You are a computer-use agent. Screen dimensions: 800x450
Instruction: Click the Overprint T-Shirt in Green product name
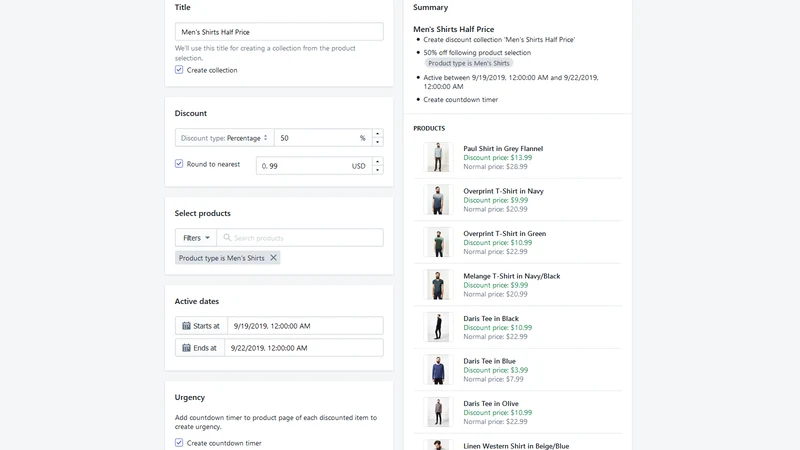click(x=505, y=233)
